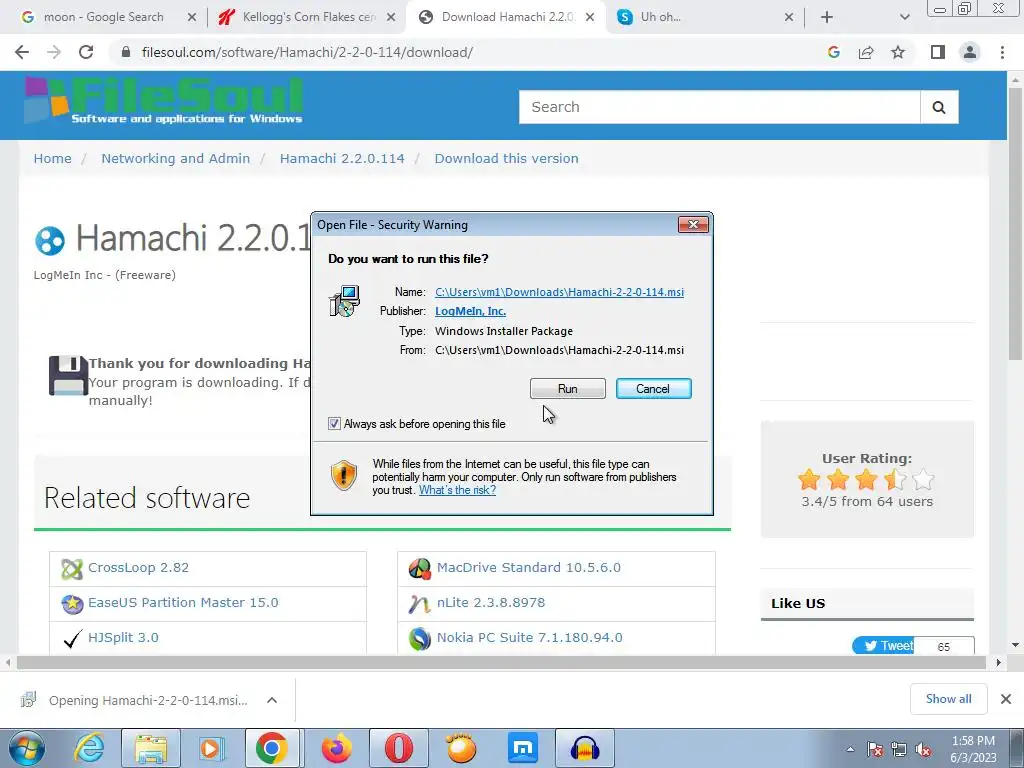Click the user rating stars
Image resolution: width=1024 pixels, height=768 pixels.
tap(866, 479)
